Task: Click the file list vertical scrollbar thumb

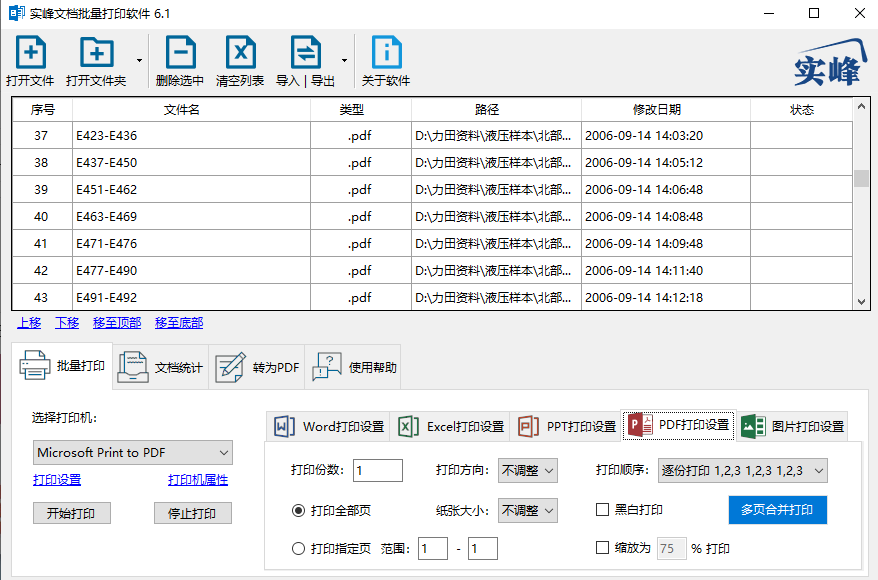Action: 861,179
